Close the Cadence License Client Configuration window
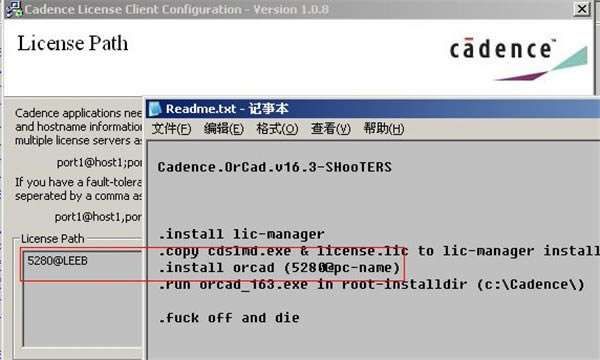 tap(582, 9)
